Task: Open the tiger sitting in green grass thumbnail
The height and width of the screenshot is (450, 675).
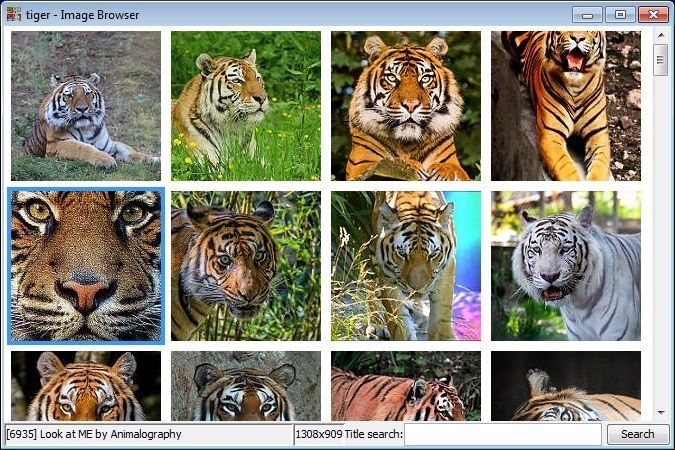Action: click(245, 105)
